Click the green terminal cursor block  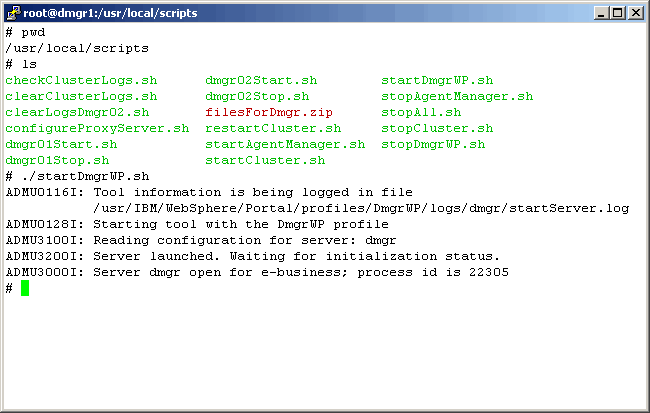25,288
